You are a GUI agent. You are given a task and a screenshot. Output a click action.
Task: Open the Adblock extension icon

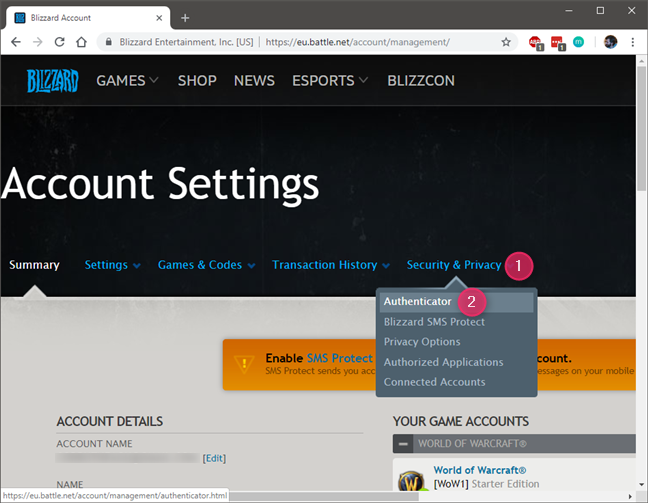(x=536, y=42)
